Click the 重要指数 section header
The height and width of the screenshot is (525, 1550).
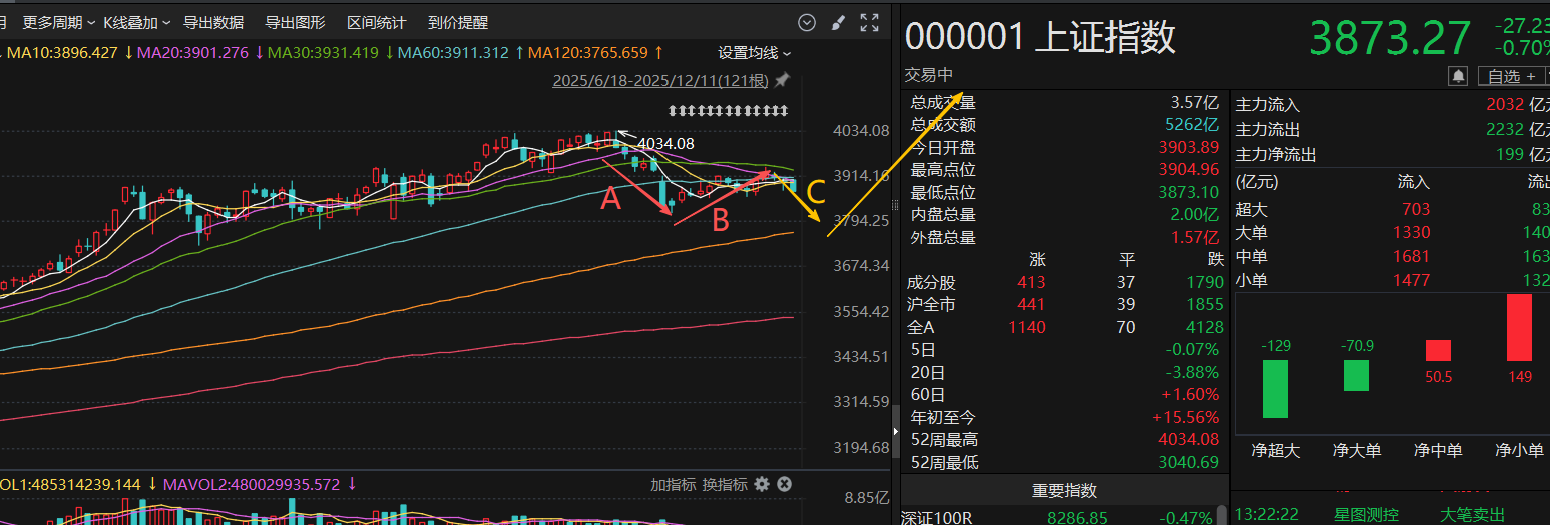pos(1064,491)
